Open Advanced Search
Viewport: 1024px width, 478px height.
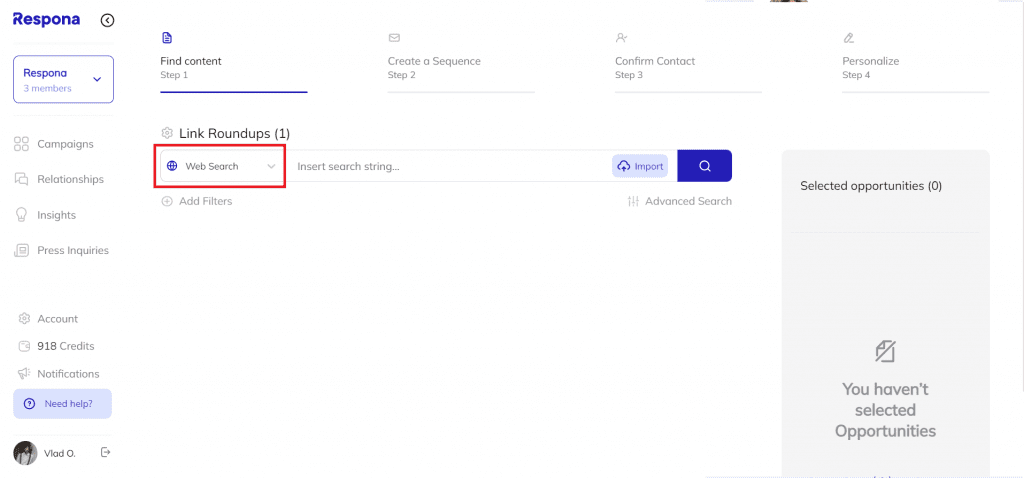click(679, 201)
